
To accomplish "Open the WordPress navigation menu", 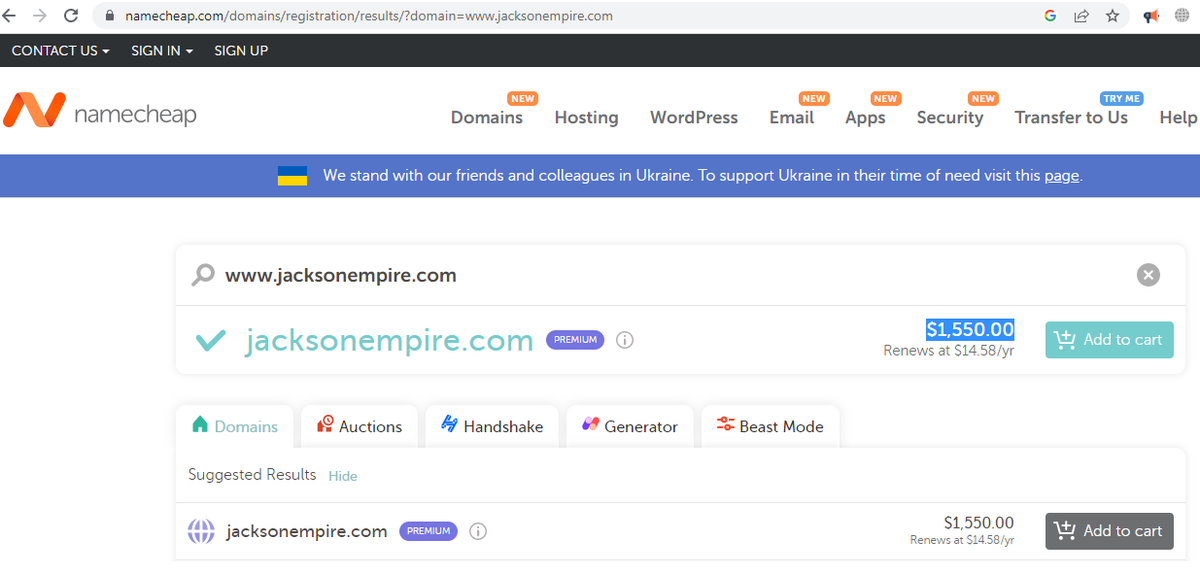I will (x=694, y=118).
